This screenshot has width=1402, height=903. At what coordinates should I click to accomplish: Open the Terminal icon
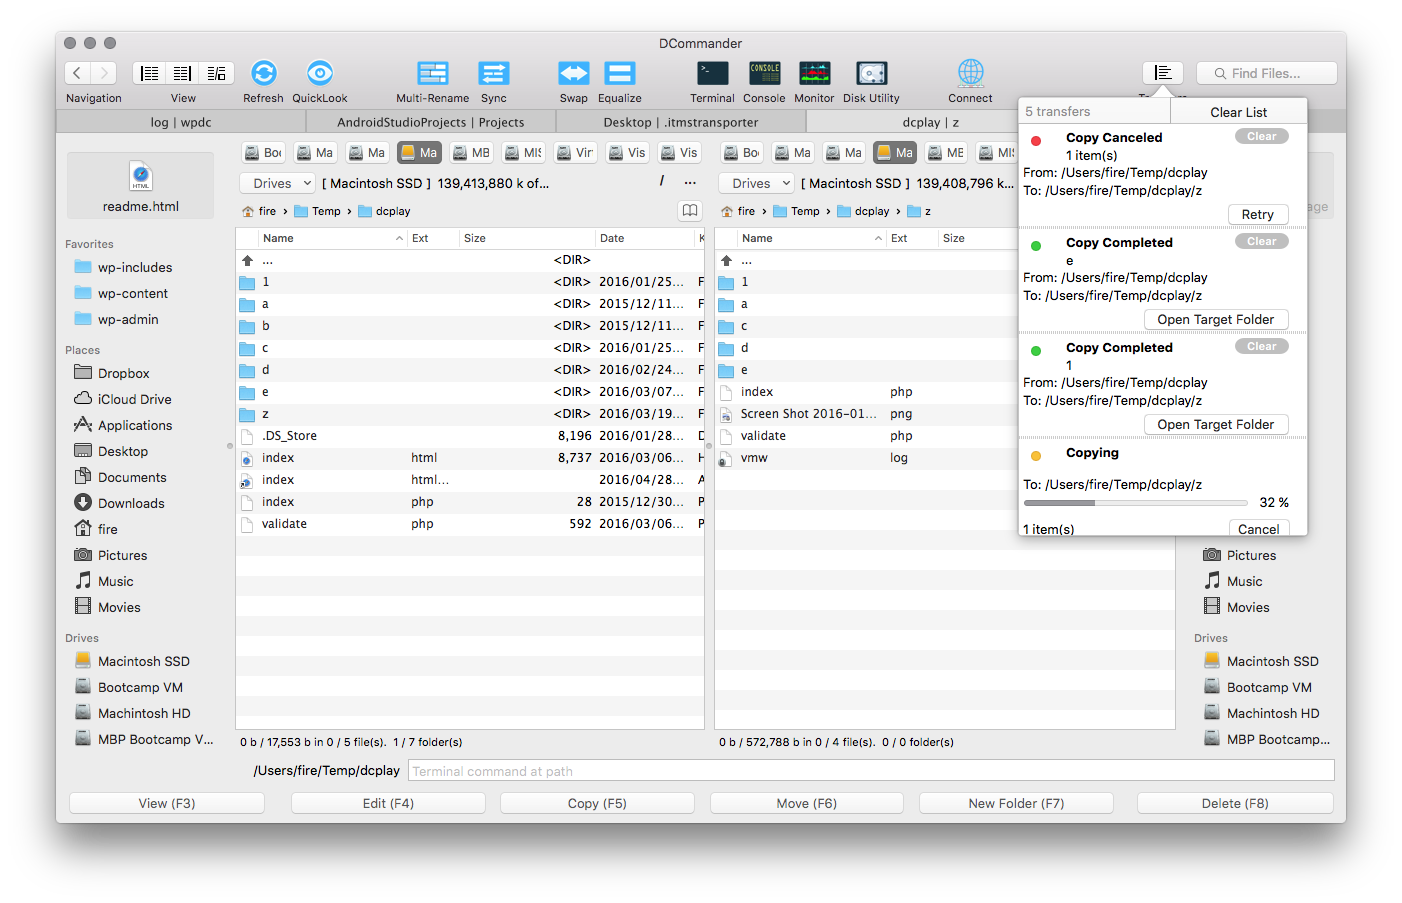pos(713,73)
